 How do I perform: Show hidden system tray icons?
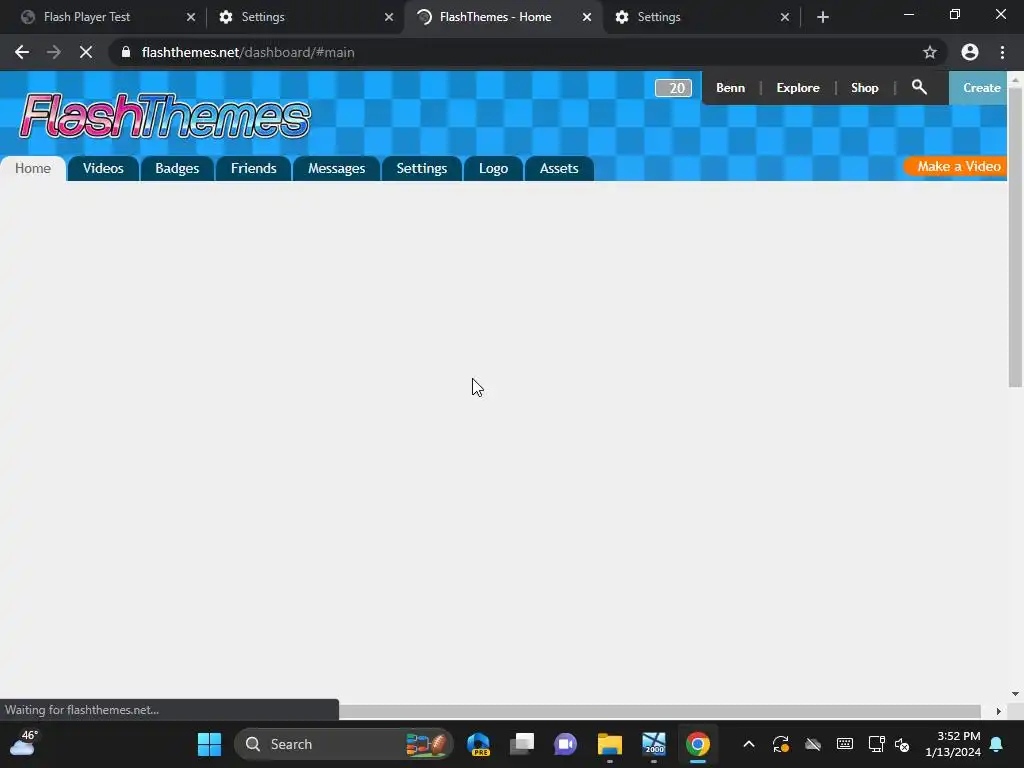749,744
